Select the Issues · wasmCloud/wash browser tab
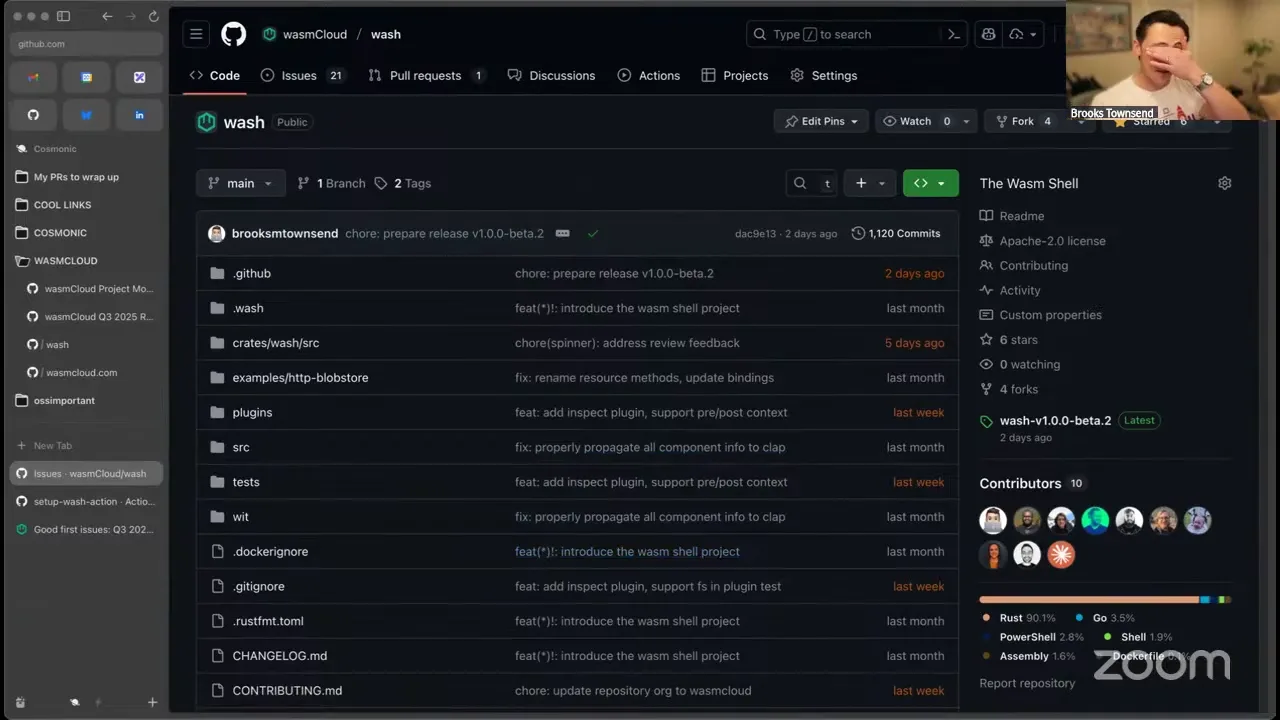 pyautogui.click(x=87, y=474)
